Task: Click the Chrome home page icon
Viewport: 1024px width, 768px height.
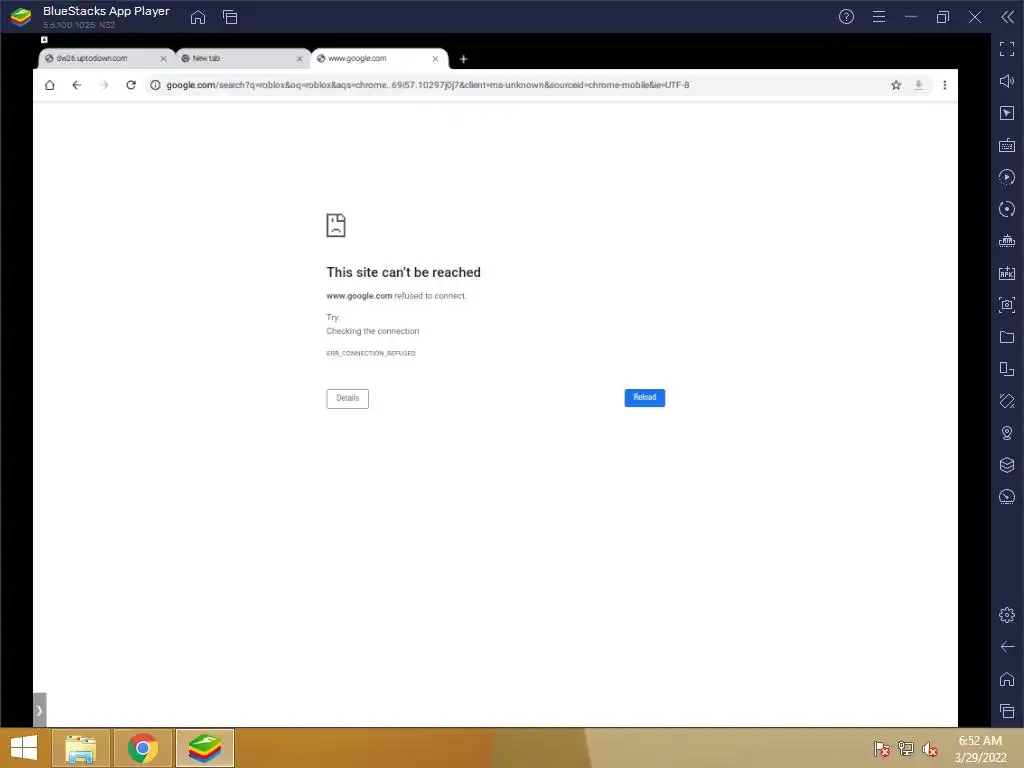Action: point(50,85)
